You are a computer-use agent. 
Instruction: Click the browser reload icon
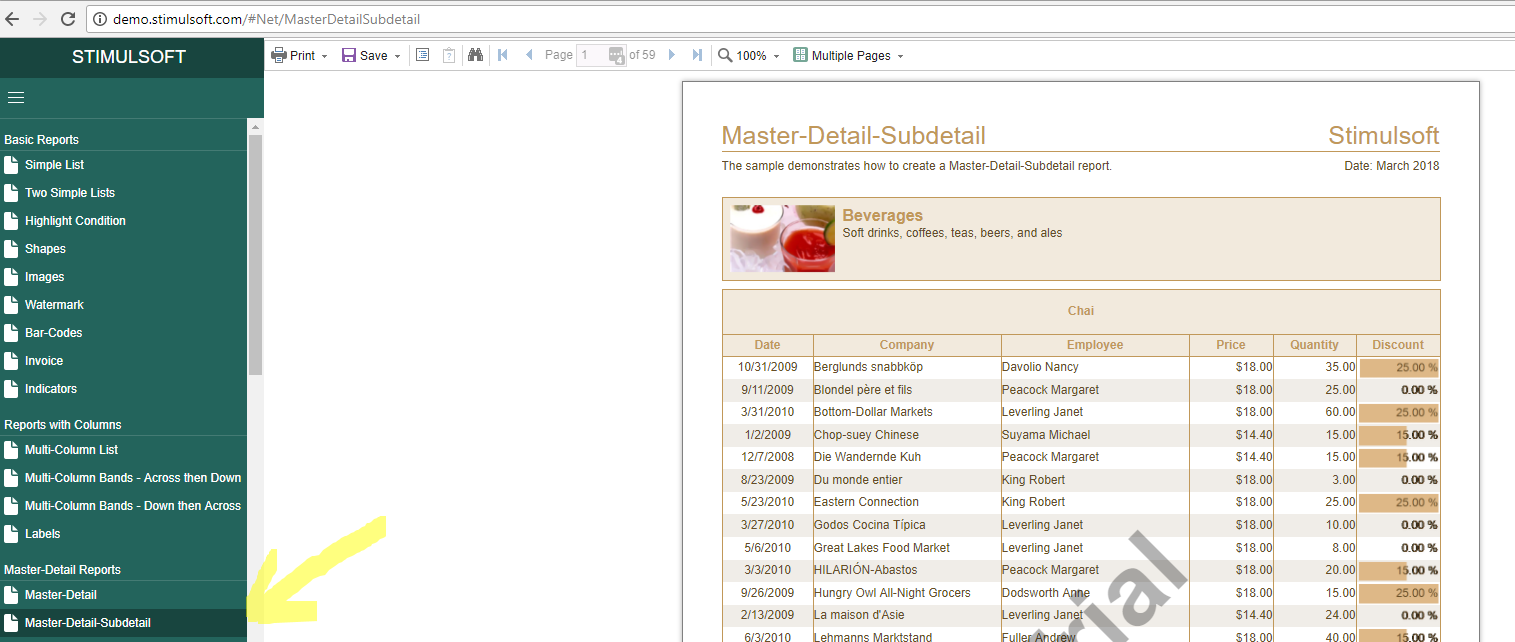(68, 19)
